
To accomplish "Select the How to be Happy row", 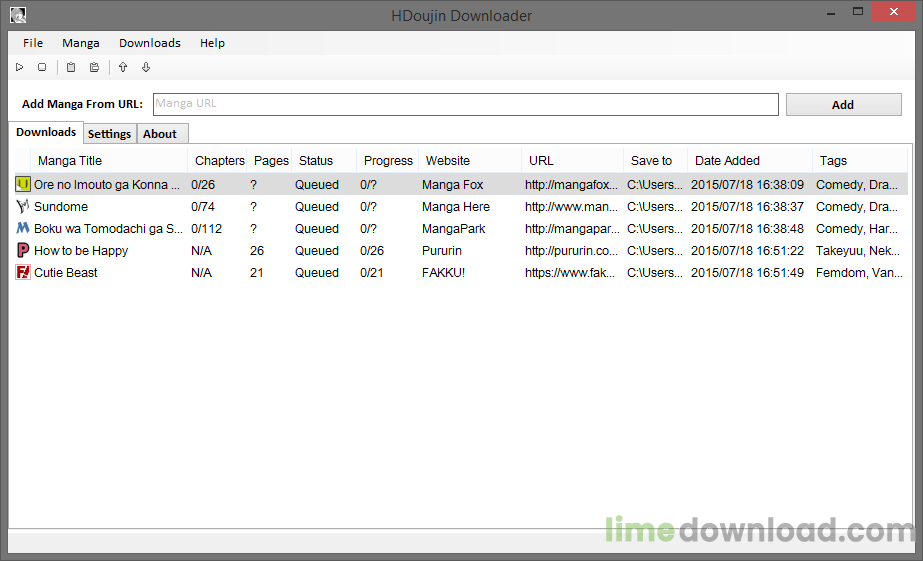I will pos(461,250).
